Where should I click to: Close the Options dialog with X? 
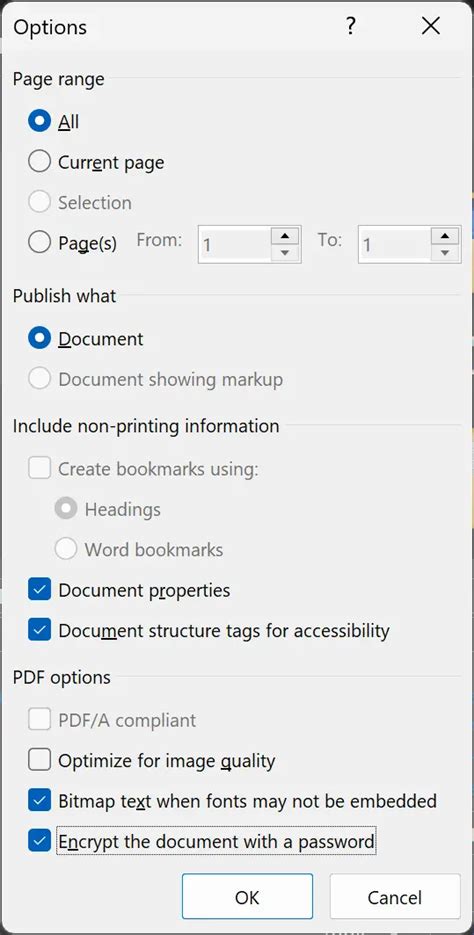[430, 26]
